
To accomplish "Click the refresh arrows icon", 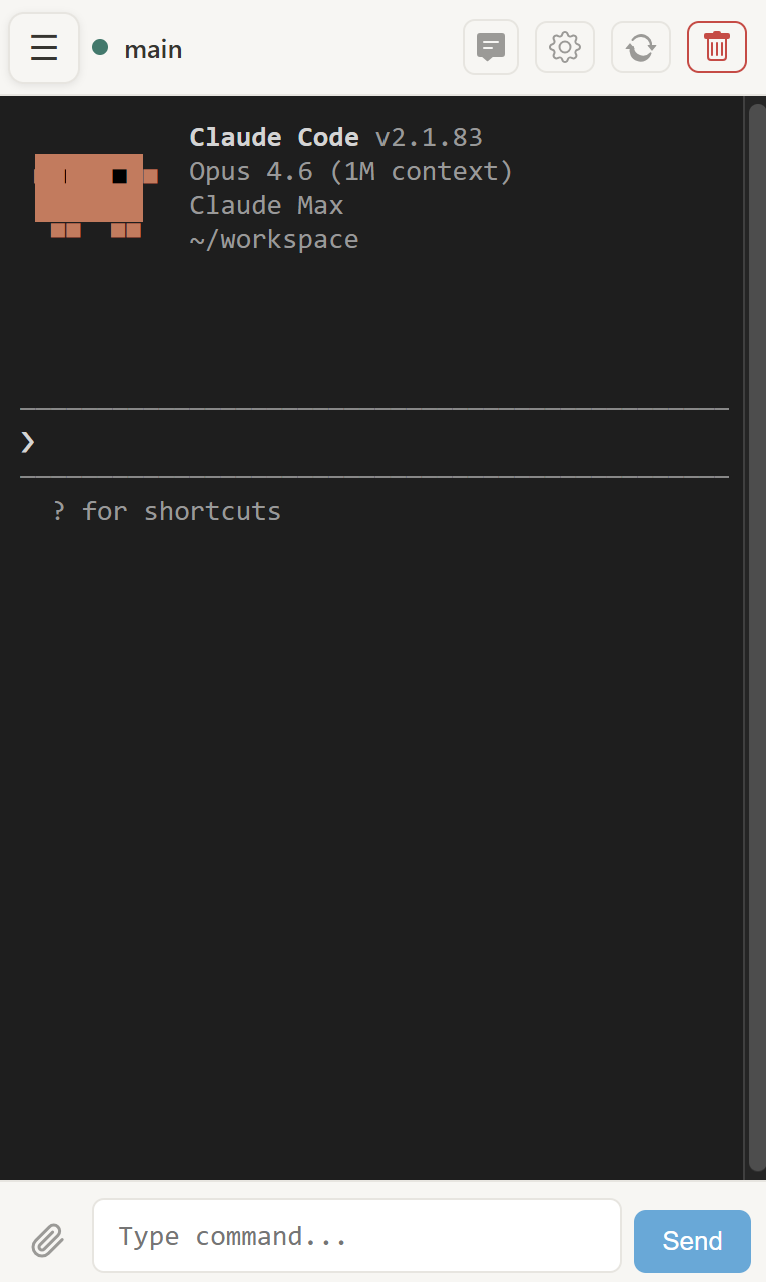I will tap(641, 47).
